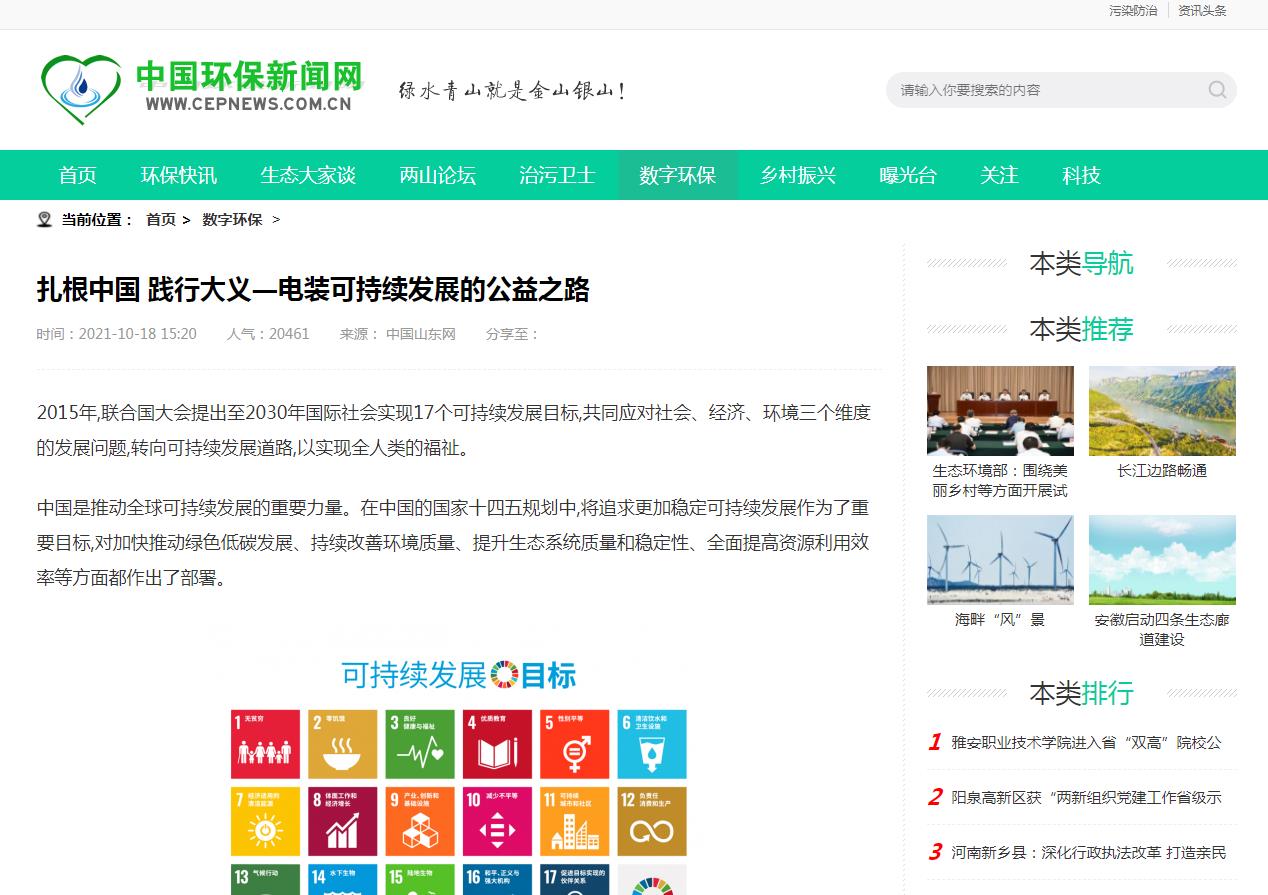Image resolution: width=1268 pixels, height=895 pixels.
Task: Open thumbnail of 生态环境部 meeting
Action: pos(1000,410)
